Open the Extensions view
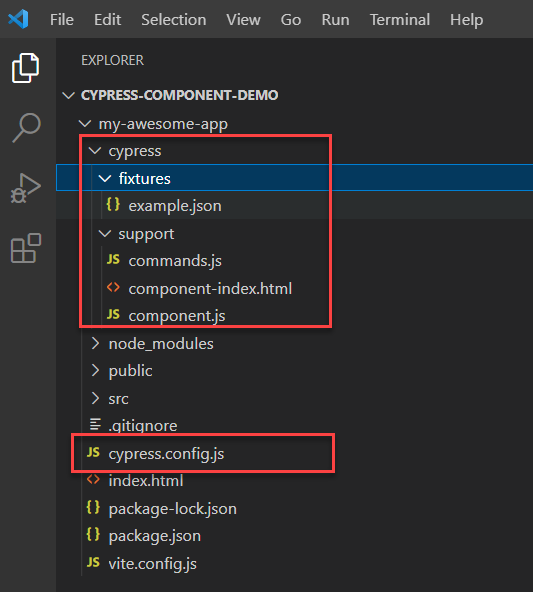Viewport: 533px width, 592px height. click(x=26, y=248)
